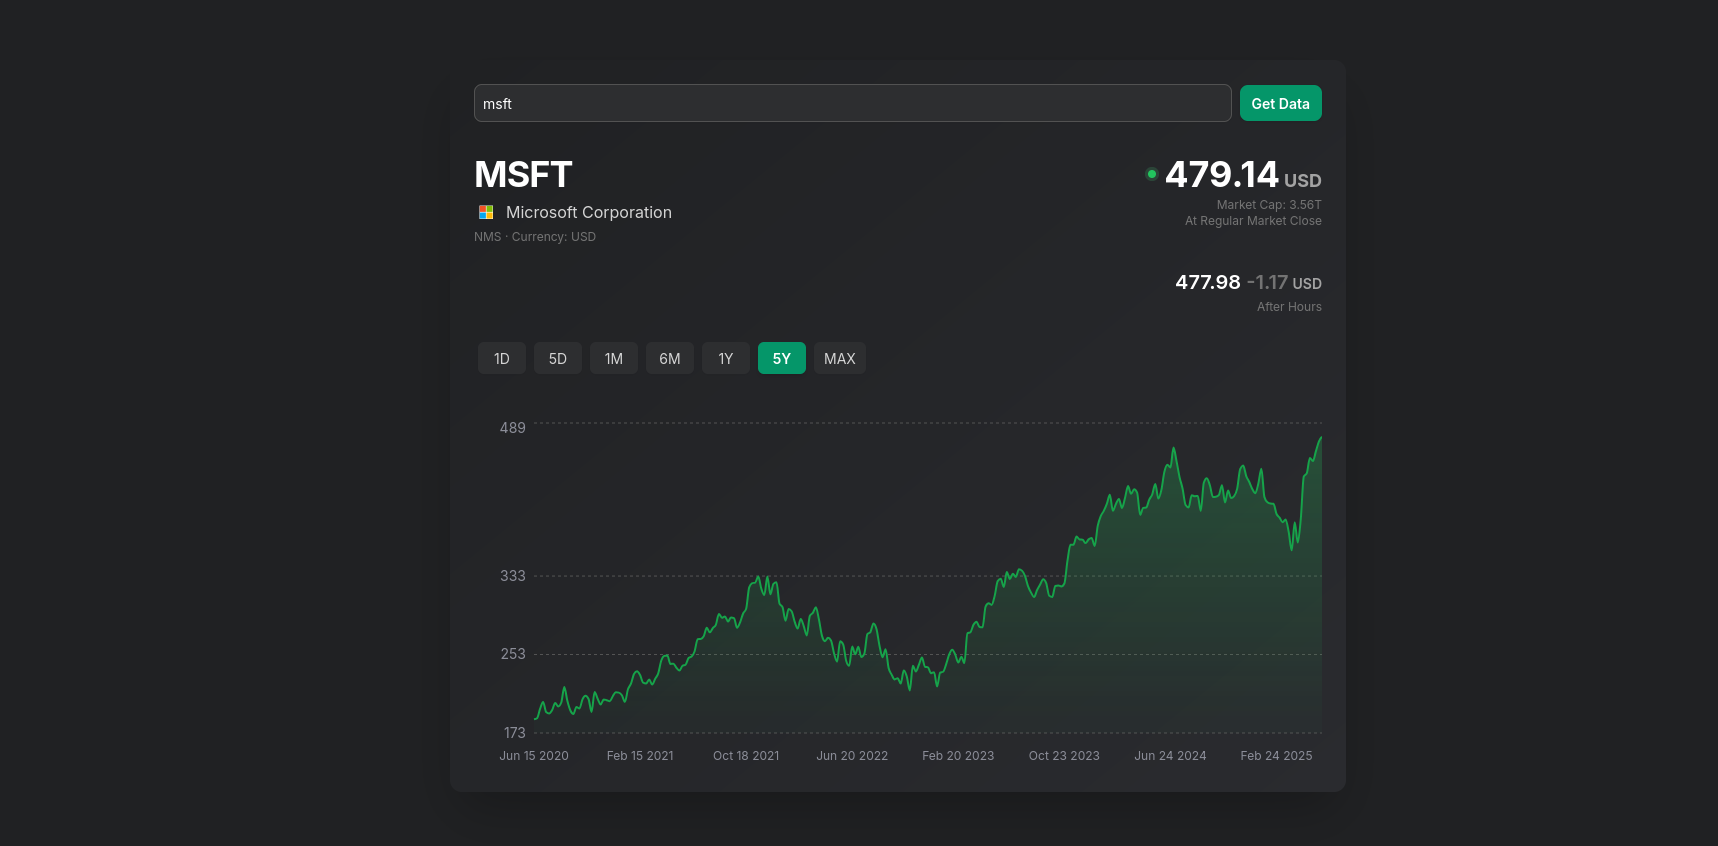This screenshot has height=846, width=1718.
Task: Select the 1Y time range
Action: coord(726,358)
